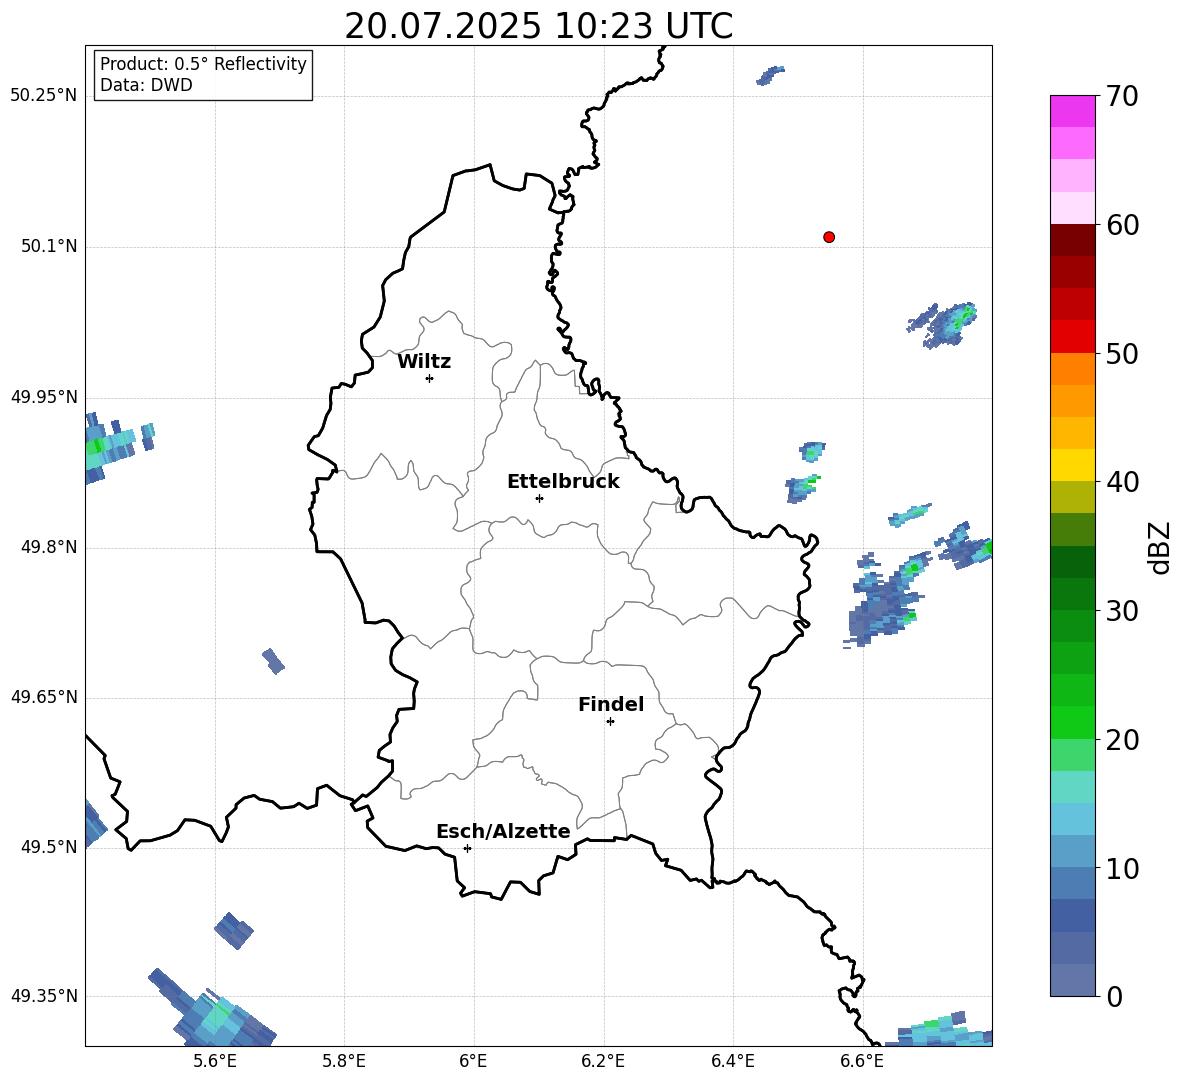
Task: Click the 5.6°E longitude label
Action: (215, 1061)
